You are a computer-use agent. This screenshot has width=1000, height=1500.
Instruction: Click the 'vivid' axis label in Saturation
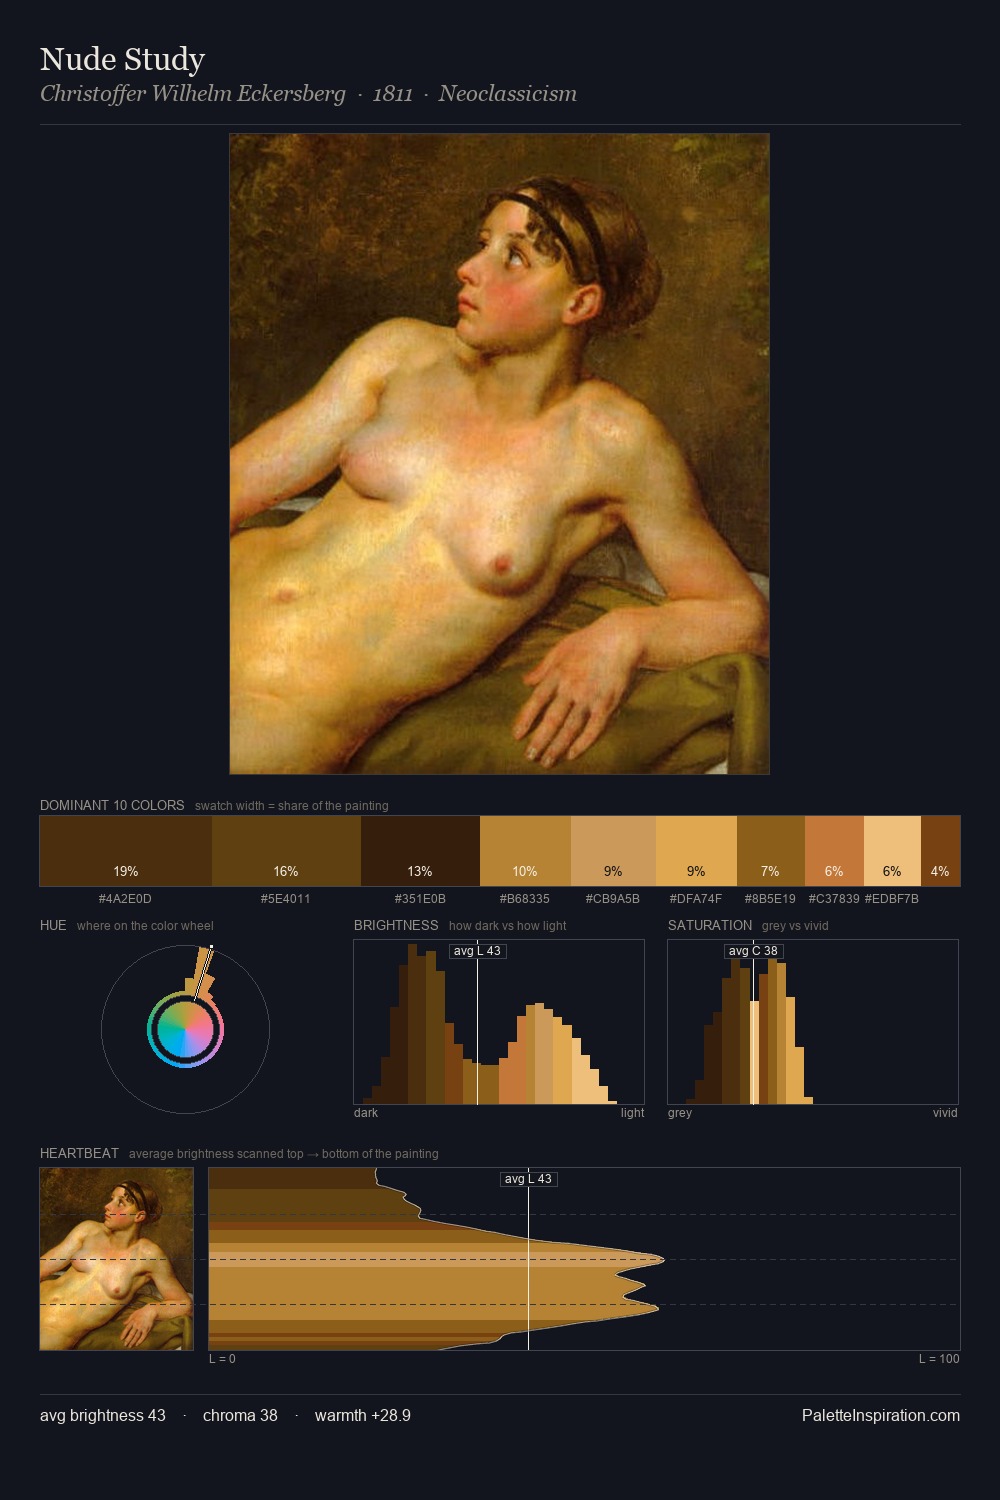pyautogui.click(x=945, y=1113)
